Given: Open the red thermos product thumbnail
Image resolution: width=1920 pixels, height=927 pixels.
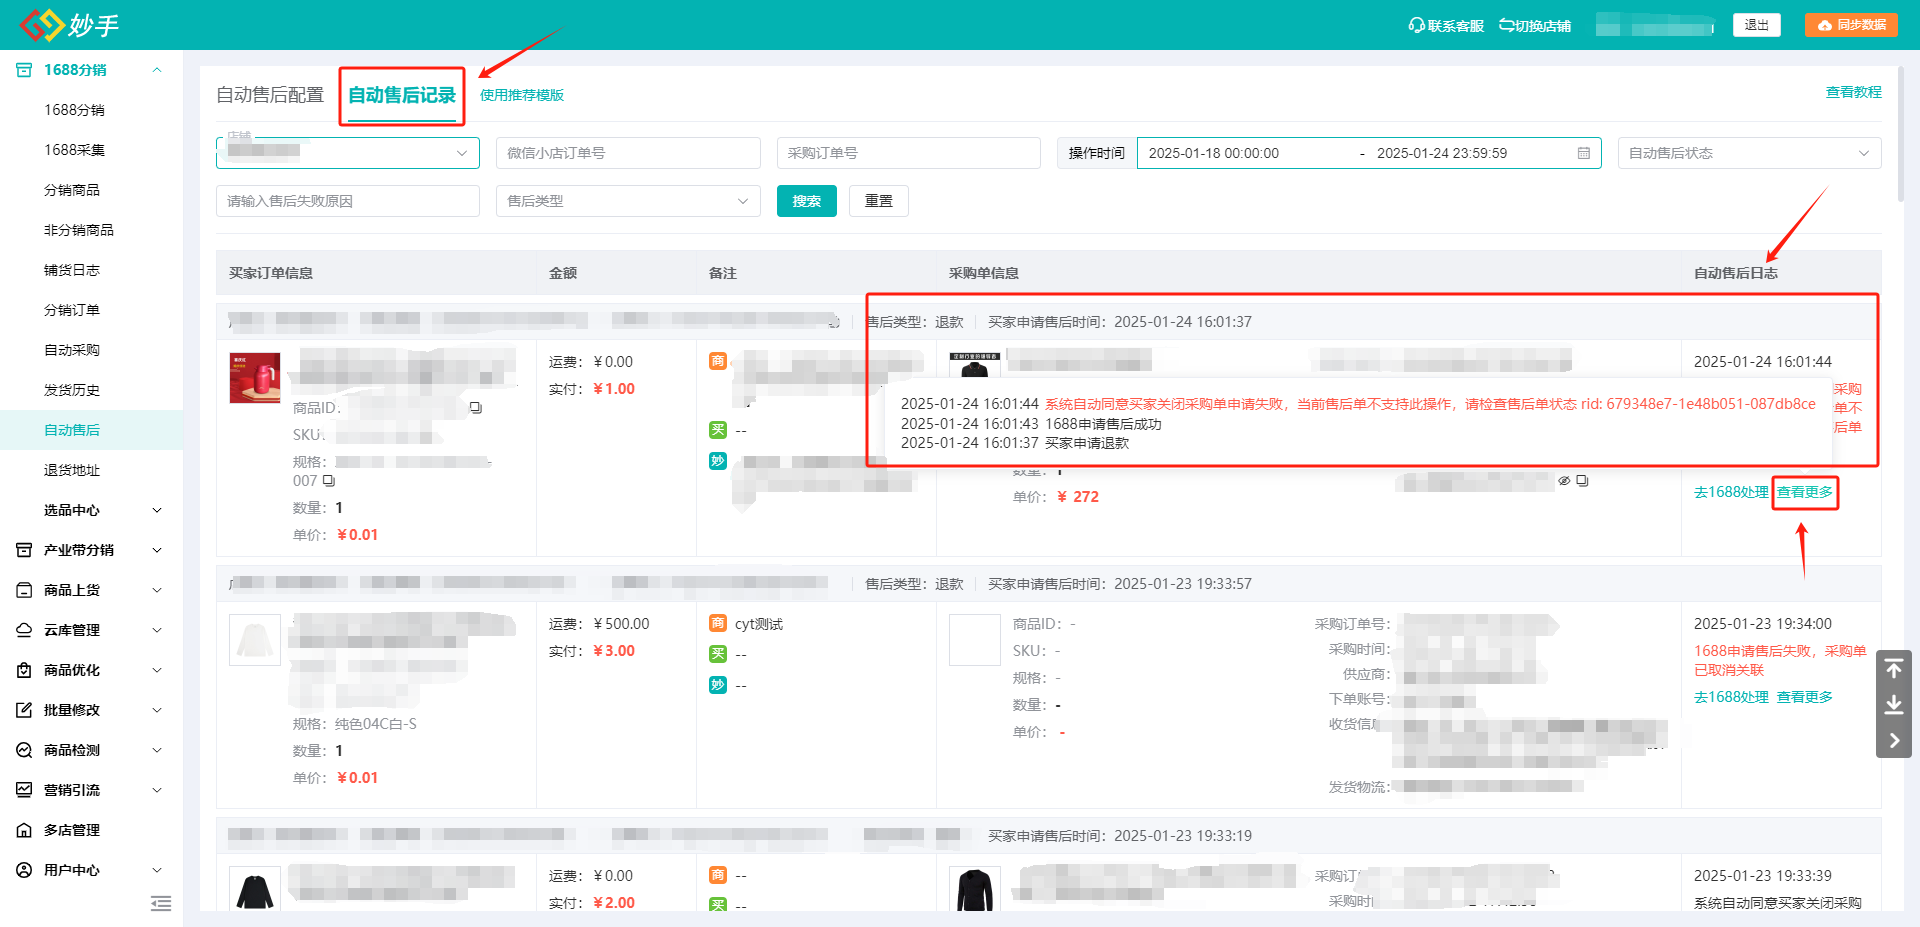Looking at the screenshot, I should (255, 378).
